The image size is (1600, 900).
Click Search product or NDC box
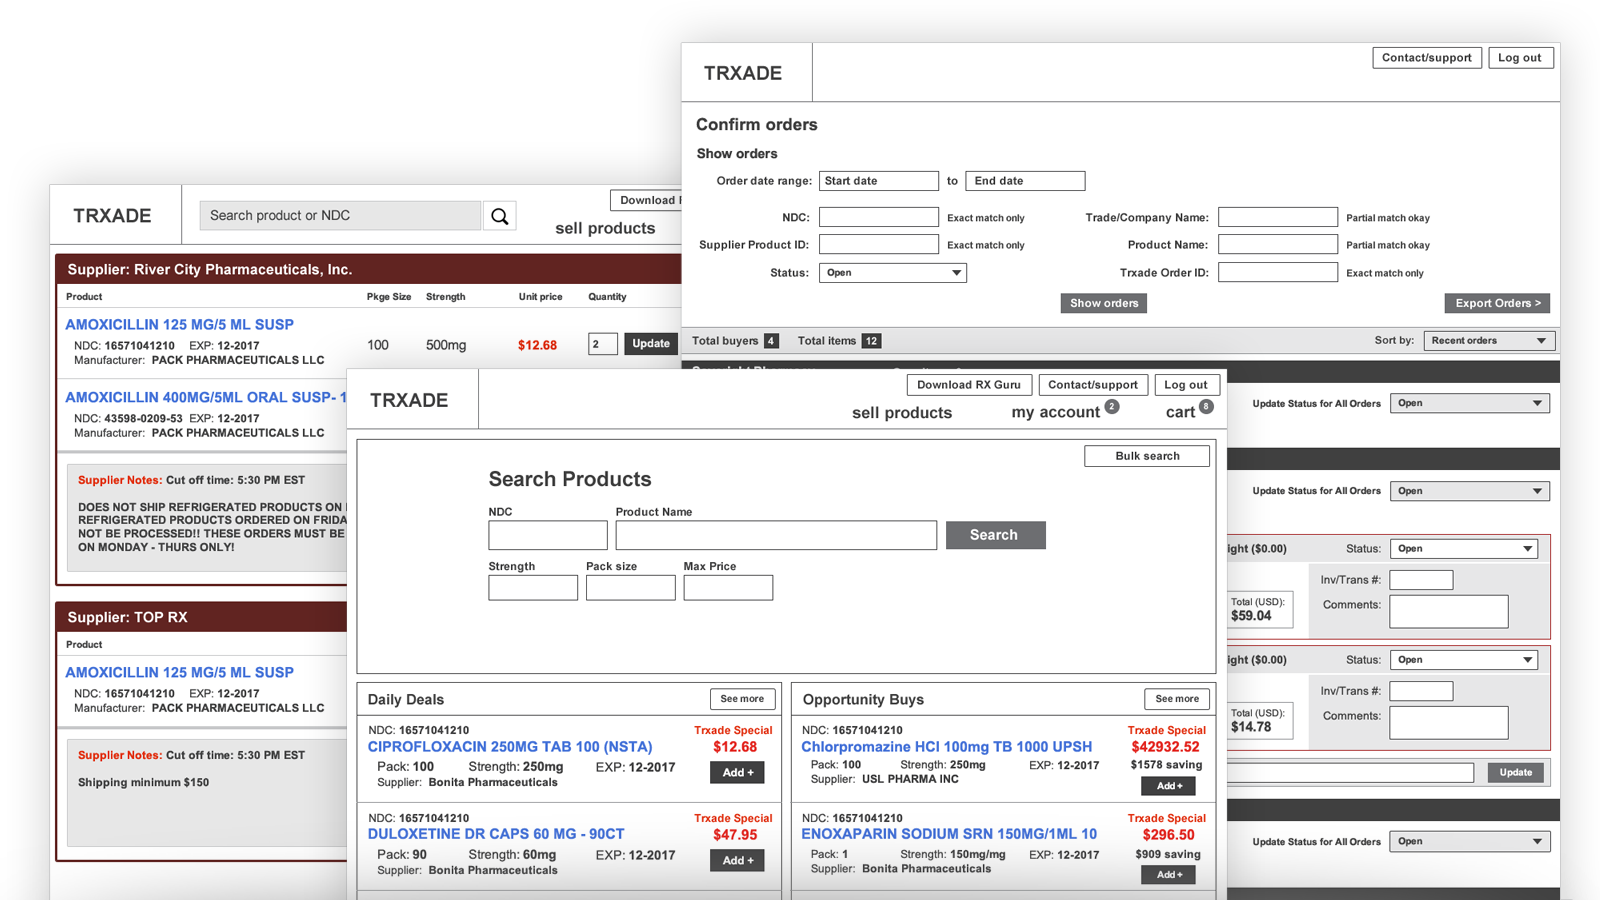tap(340, 216)
